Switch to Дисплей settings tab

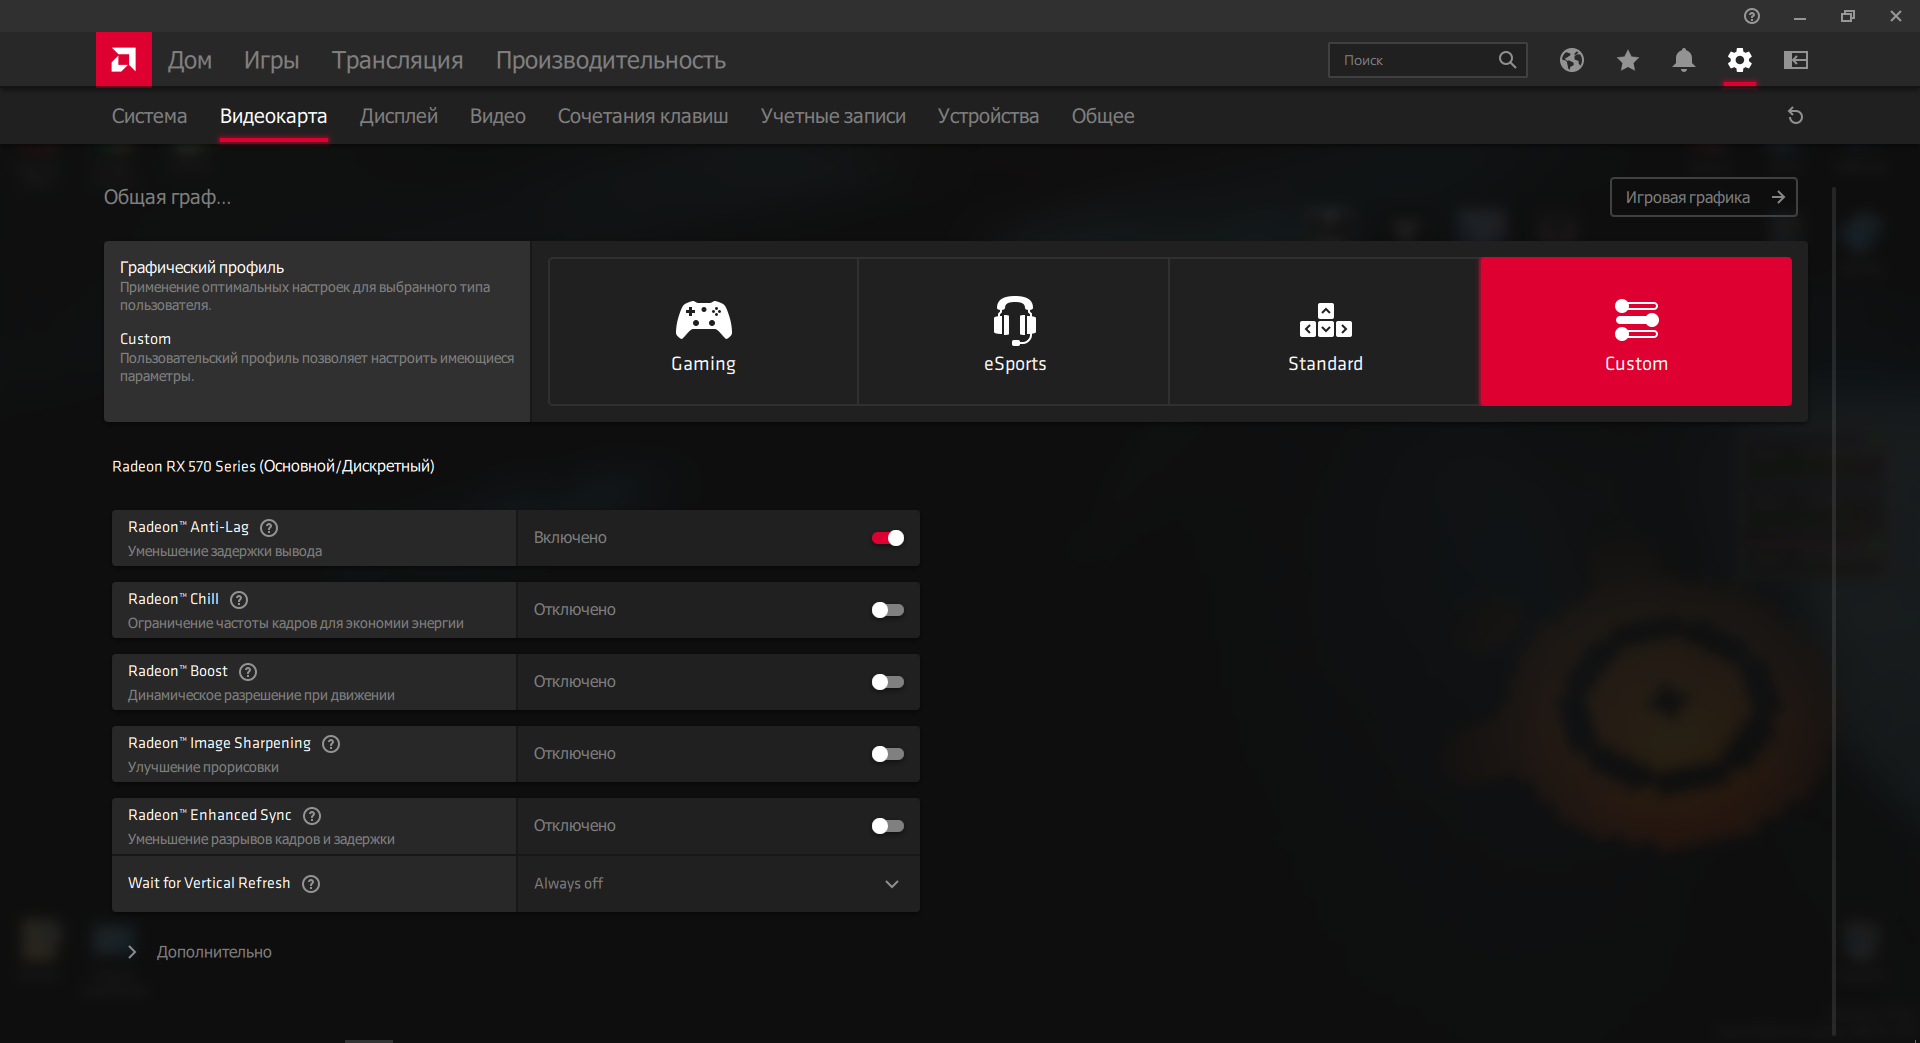click(x=399, y=116)
